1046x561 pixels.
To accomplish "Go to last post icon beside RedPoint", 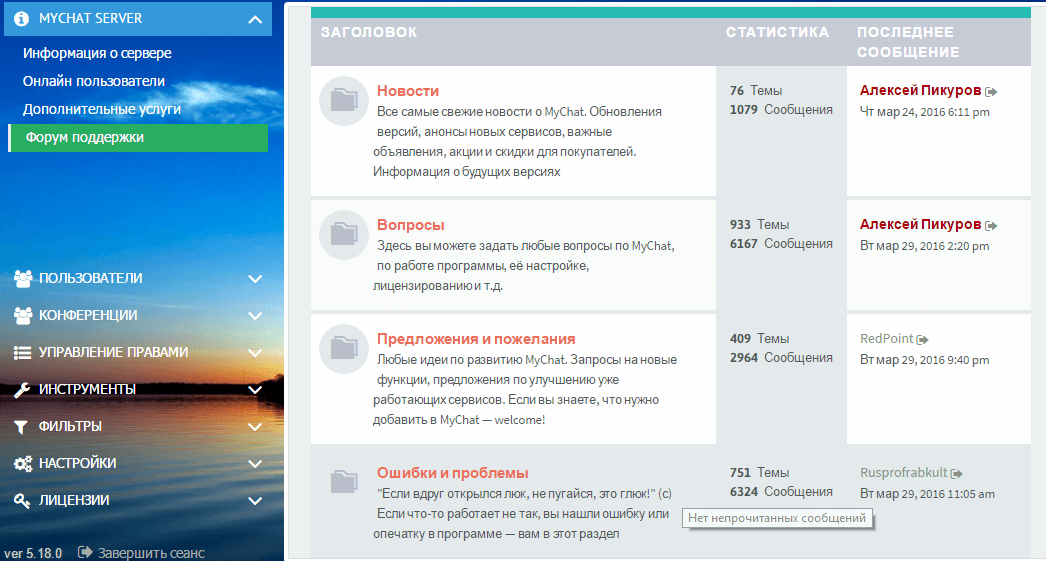I will click(x=923, y=340).
